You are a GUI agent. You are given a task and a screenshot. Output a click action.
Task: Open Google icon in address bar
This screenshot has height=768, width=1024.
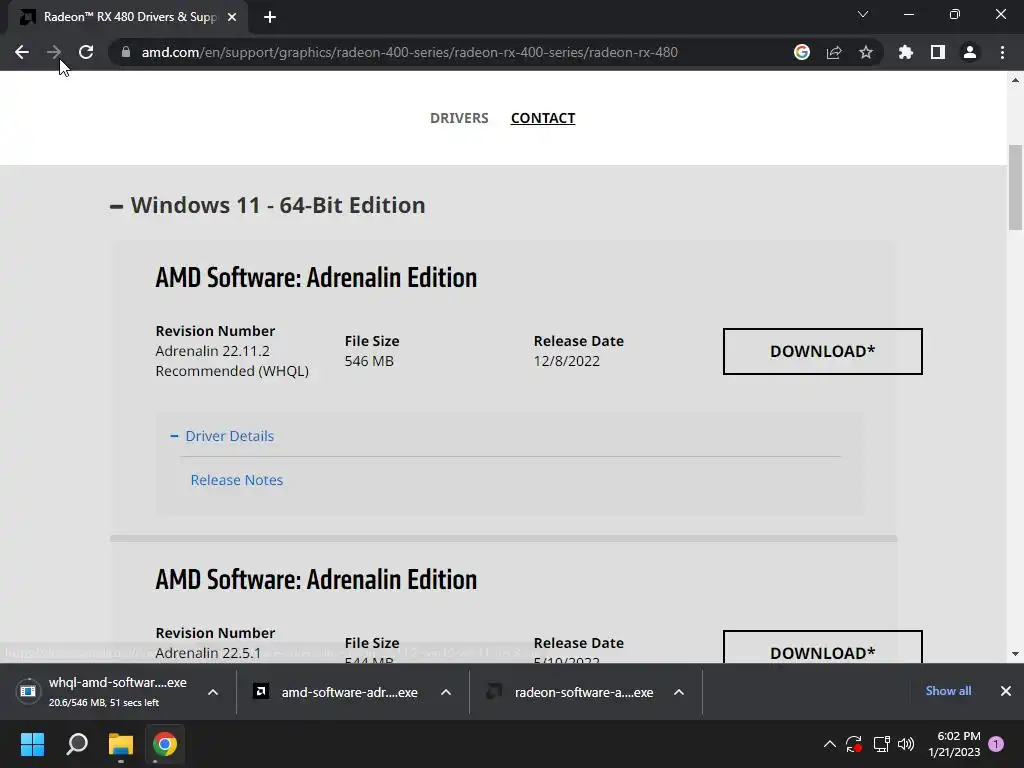(802, 52)
